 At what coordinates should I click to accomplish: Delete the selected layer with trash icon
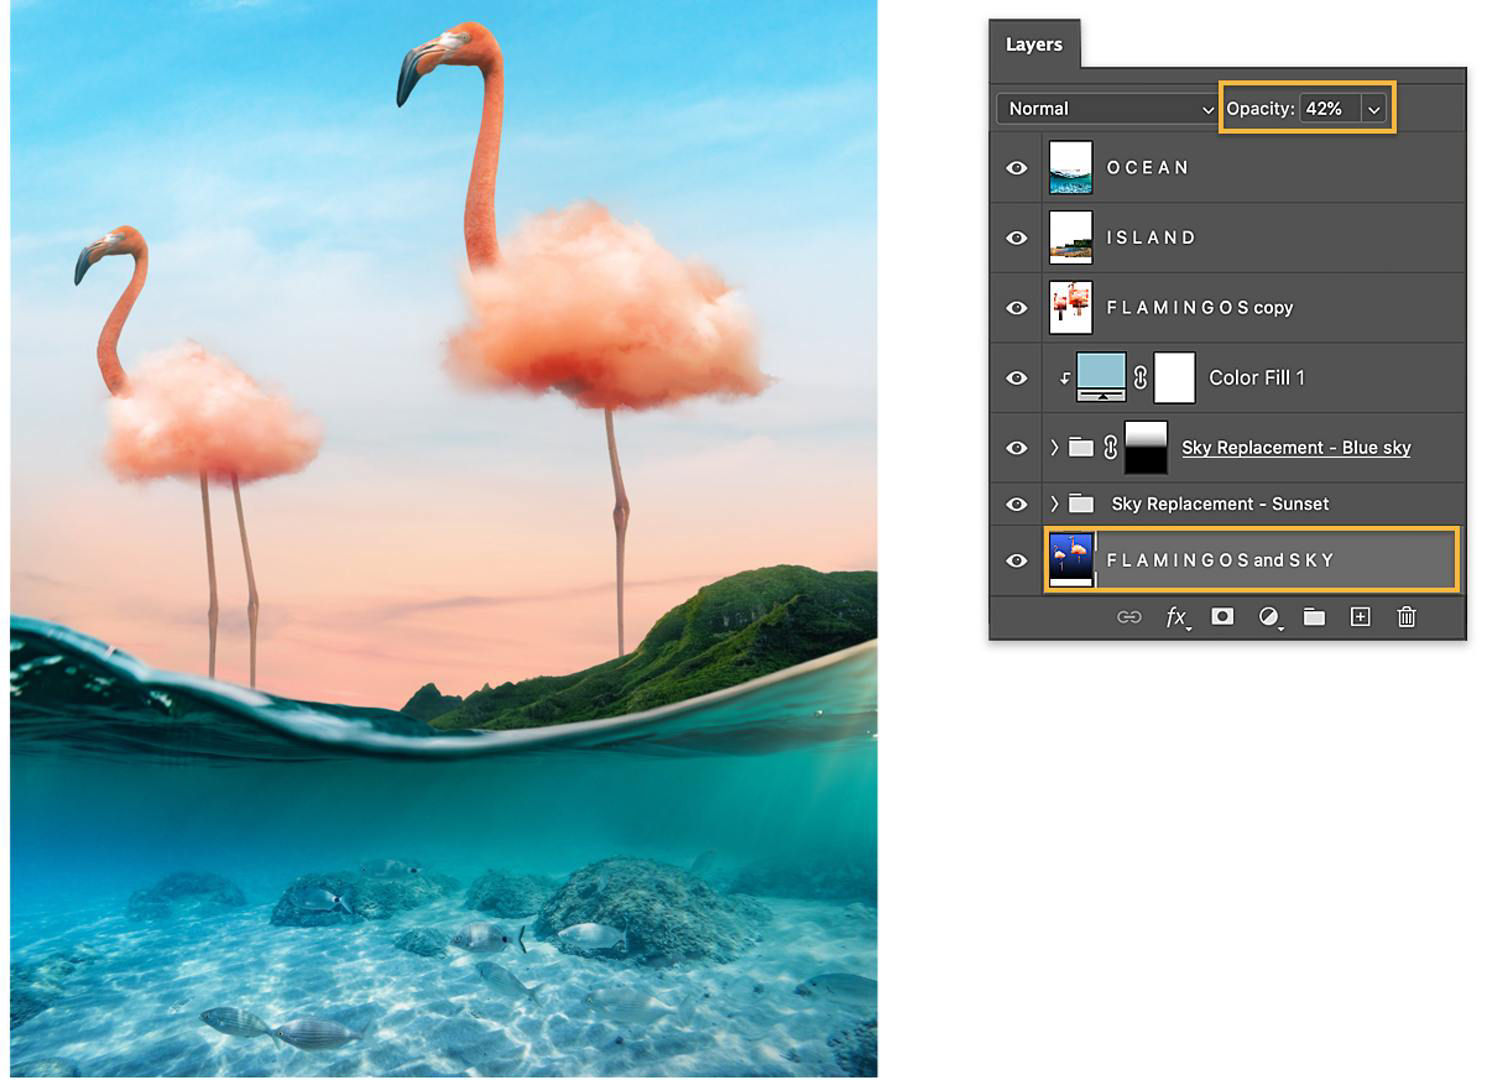point(1406,617)
